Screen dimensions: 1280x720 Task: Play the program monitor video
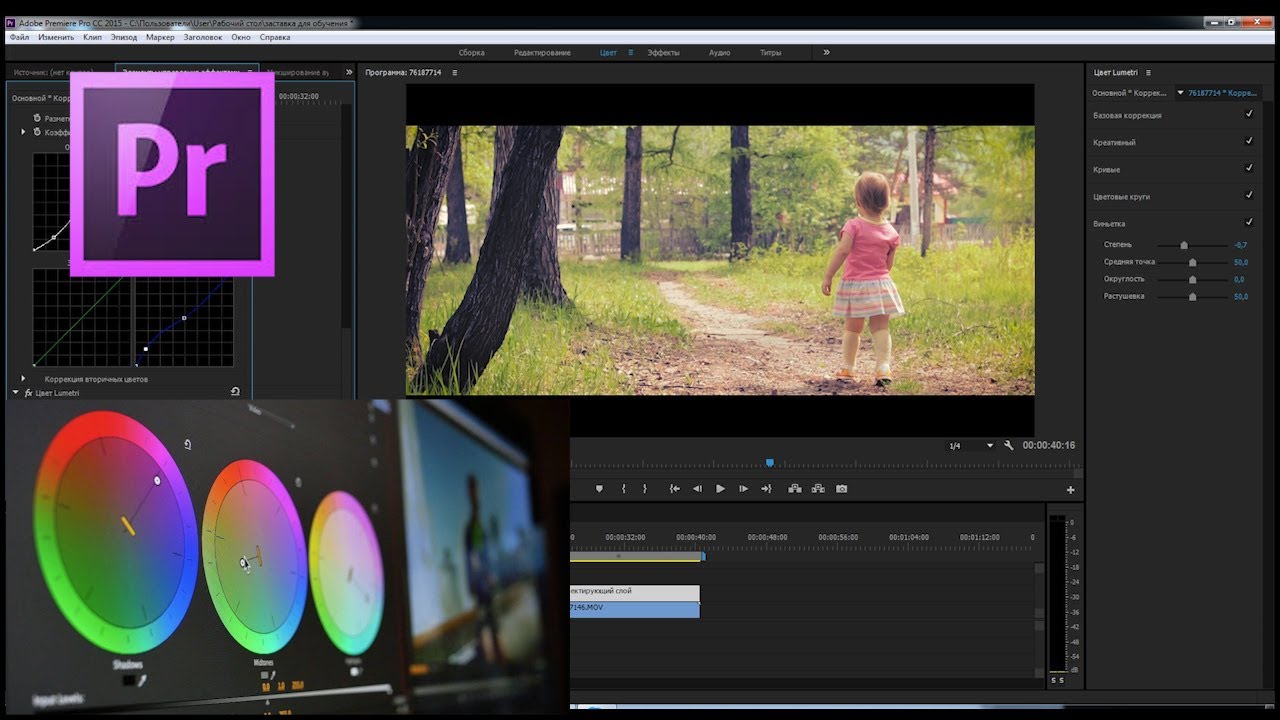[720, 489]
